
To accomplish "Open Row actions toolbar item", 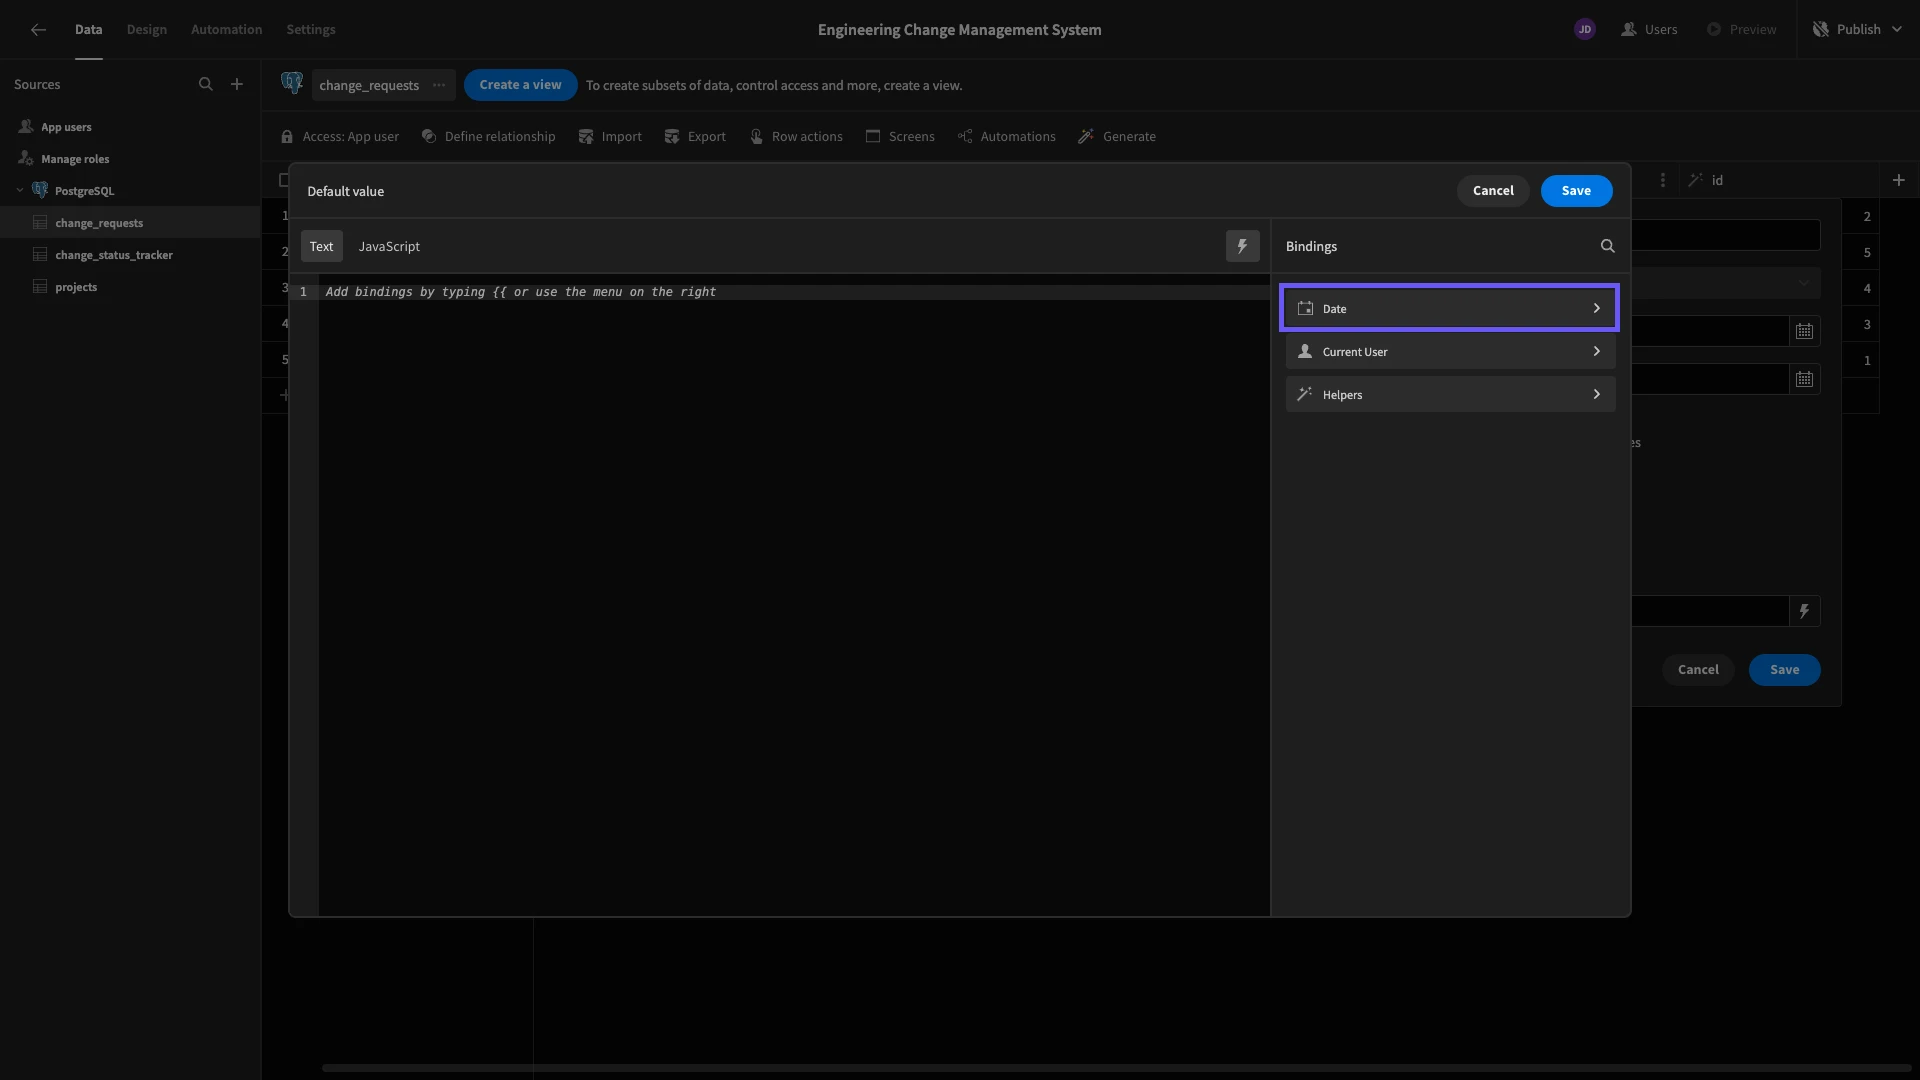I will [796, 137].
